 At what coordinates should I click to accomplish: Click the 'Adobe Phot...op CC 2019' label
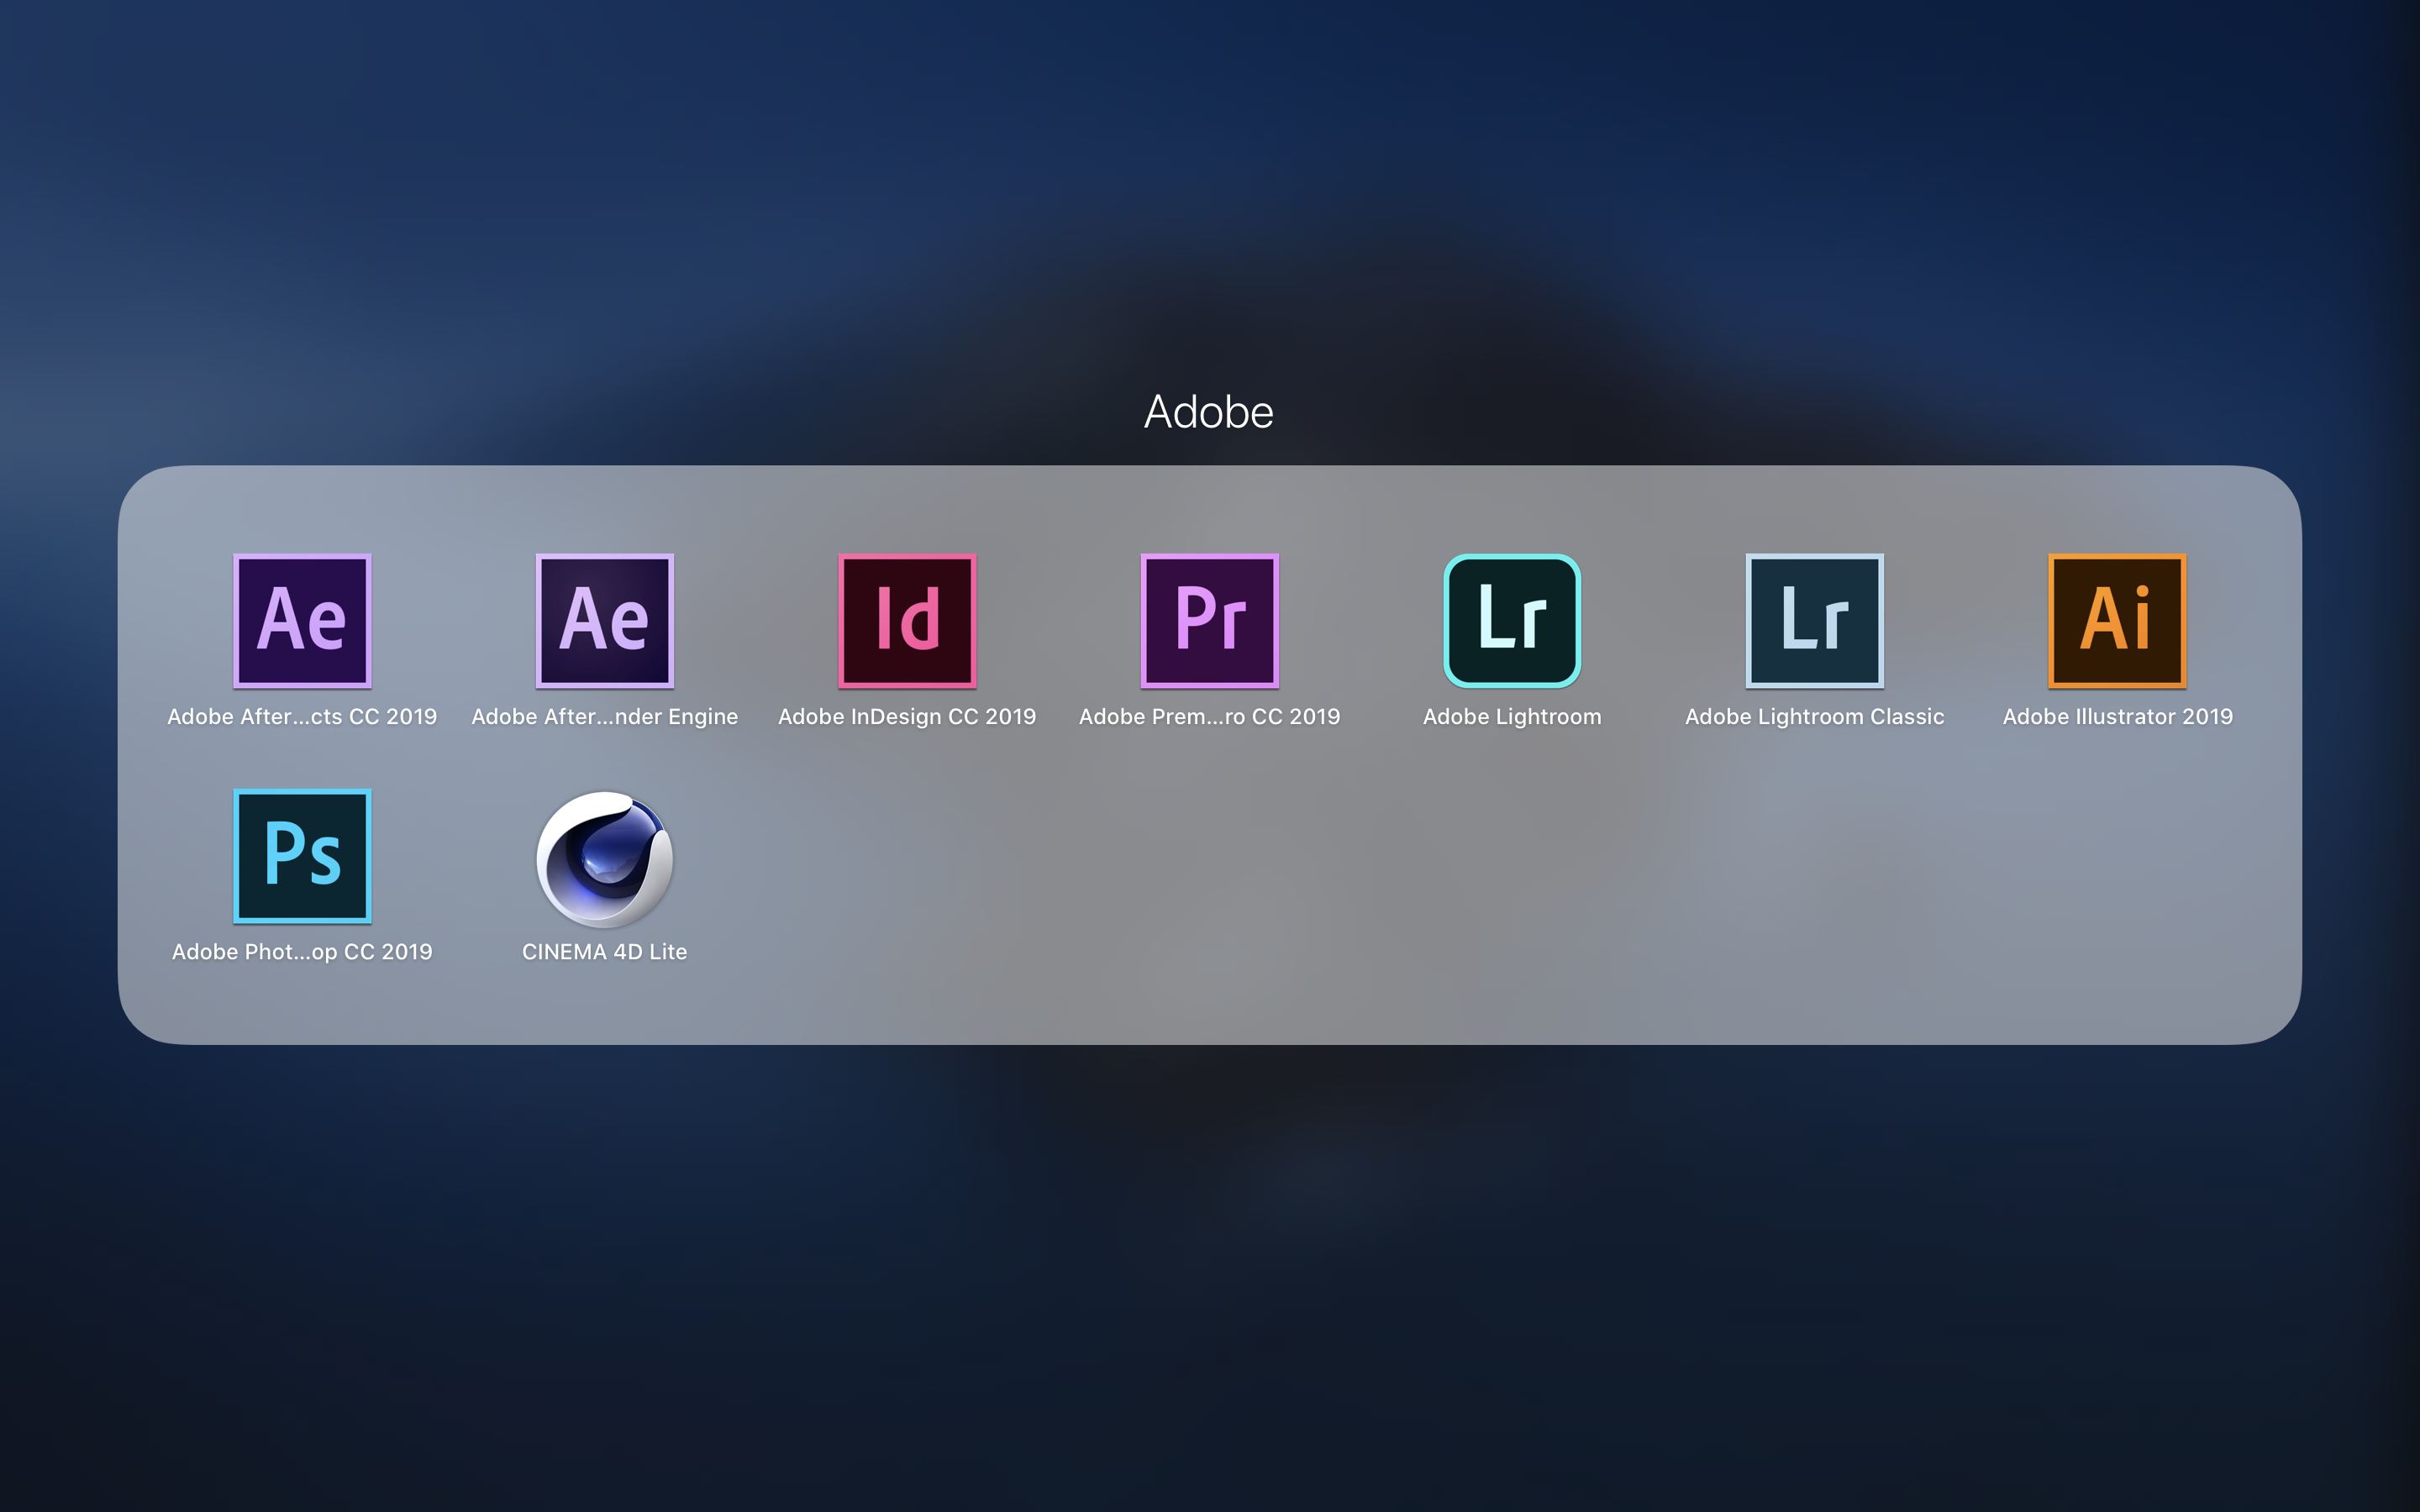302,952
